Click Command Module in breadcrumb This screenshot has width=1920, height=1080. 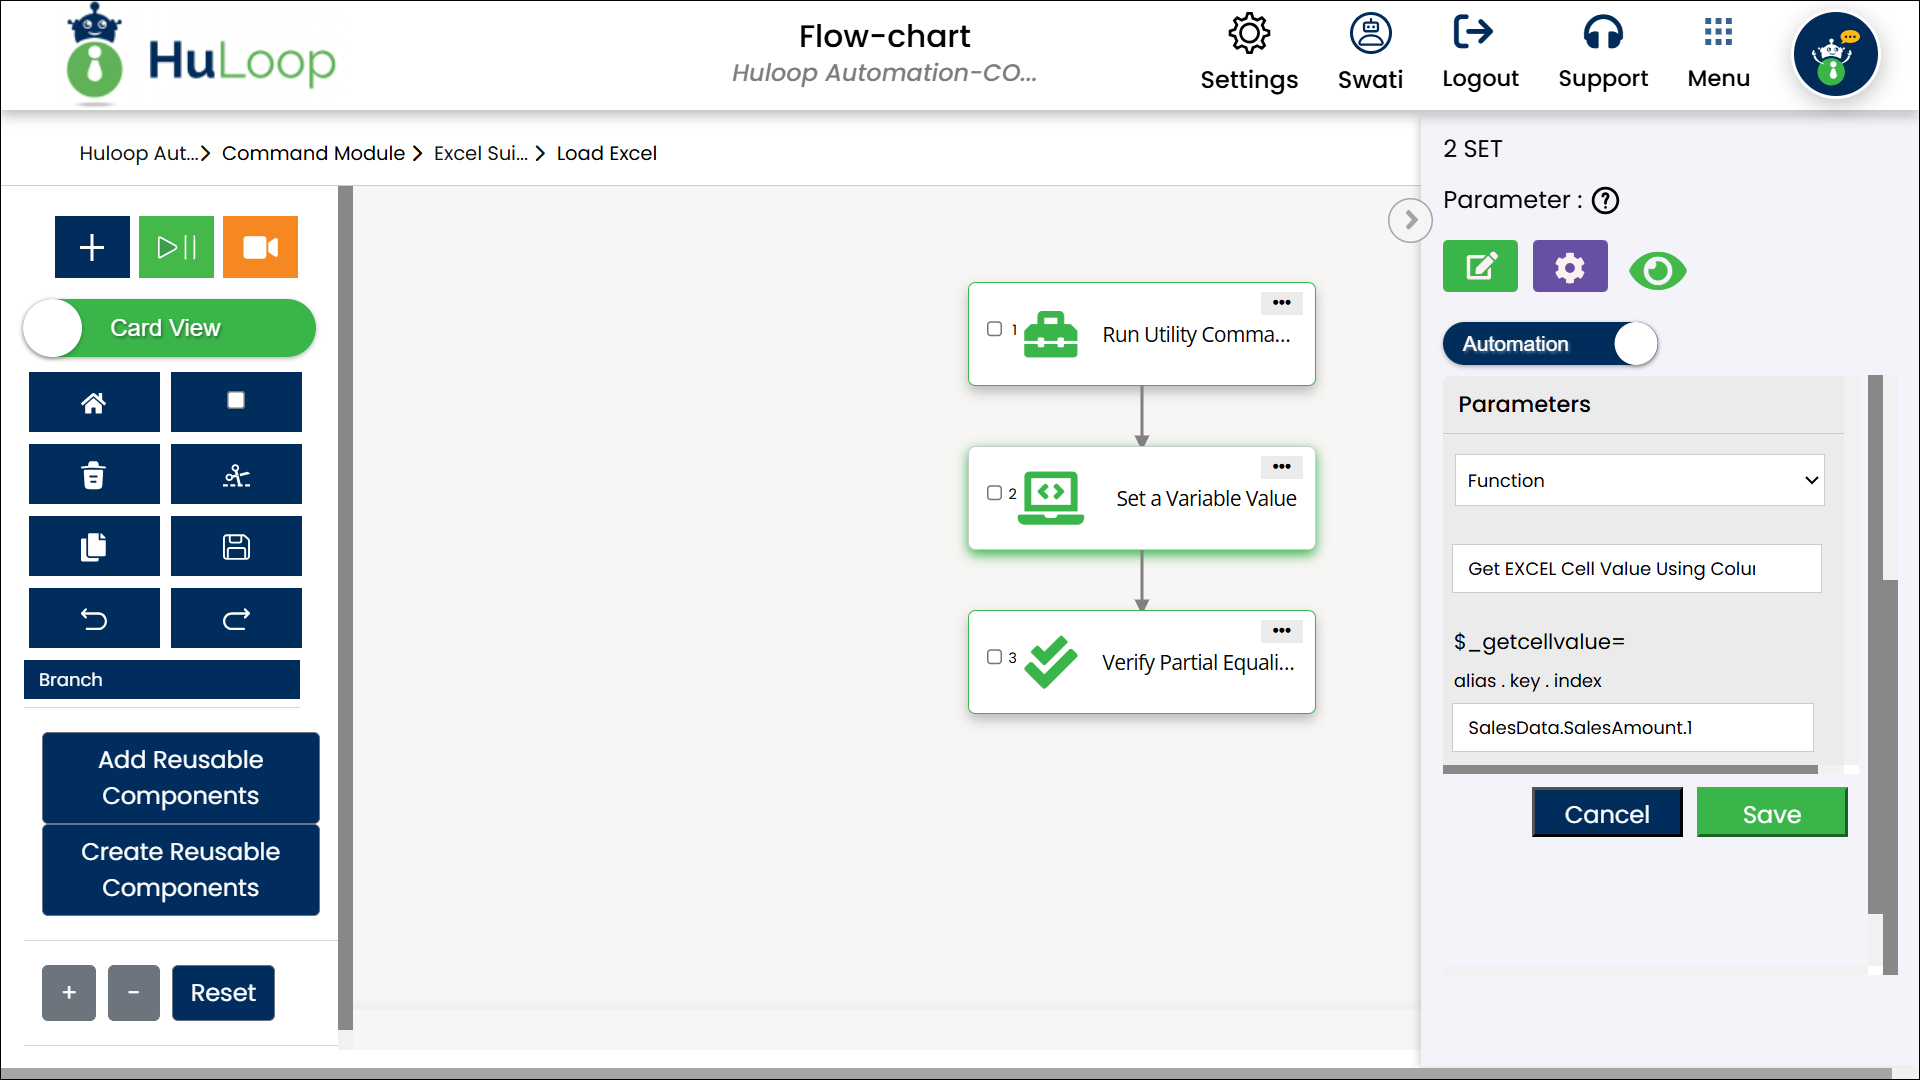313,153
